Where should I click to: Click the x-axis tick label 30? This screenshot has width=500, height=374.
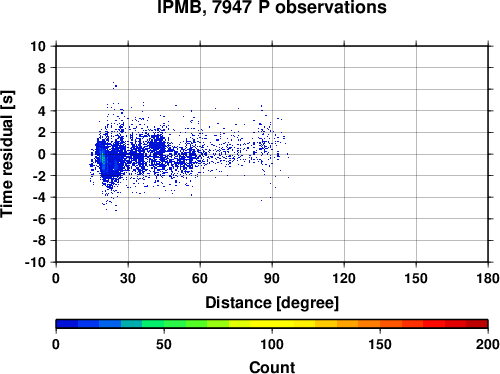128,278
